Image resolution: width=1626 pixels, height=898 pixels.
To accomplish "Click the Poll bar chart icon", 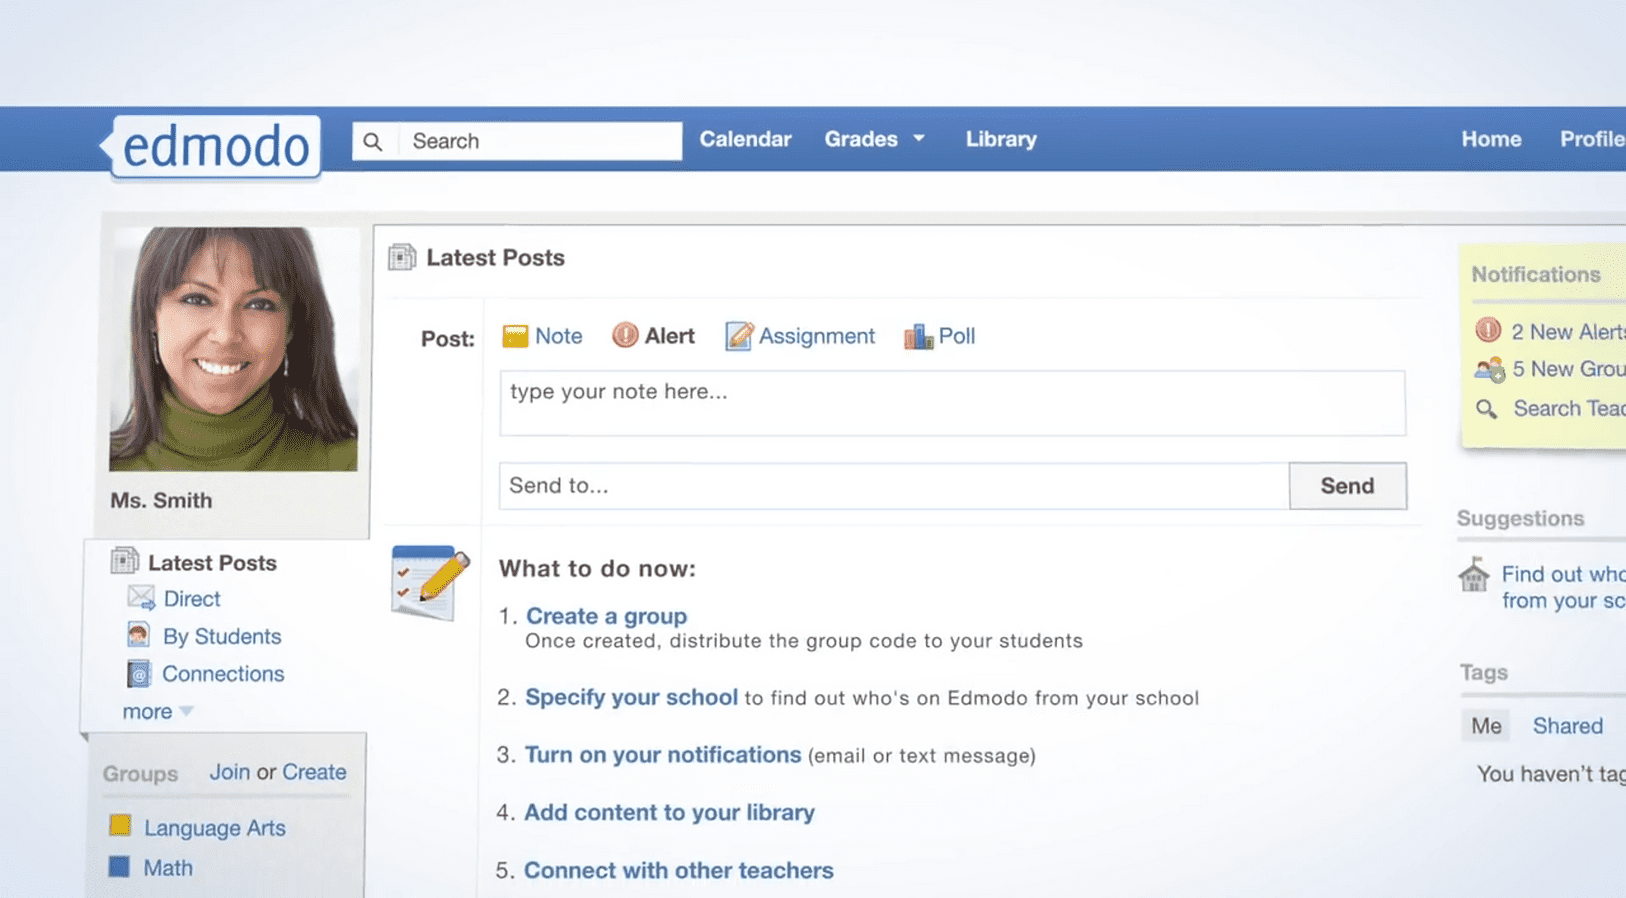I will point(918,336).
